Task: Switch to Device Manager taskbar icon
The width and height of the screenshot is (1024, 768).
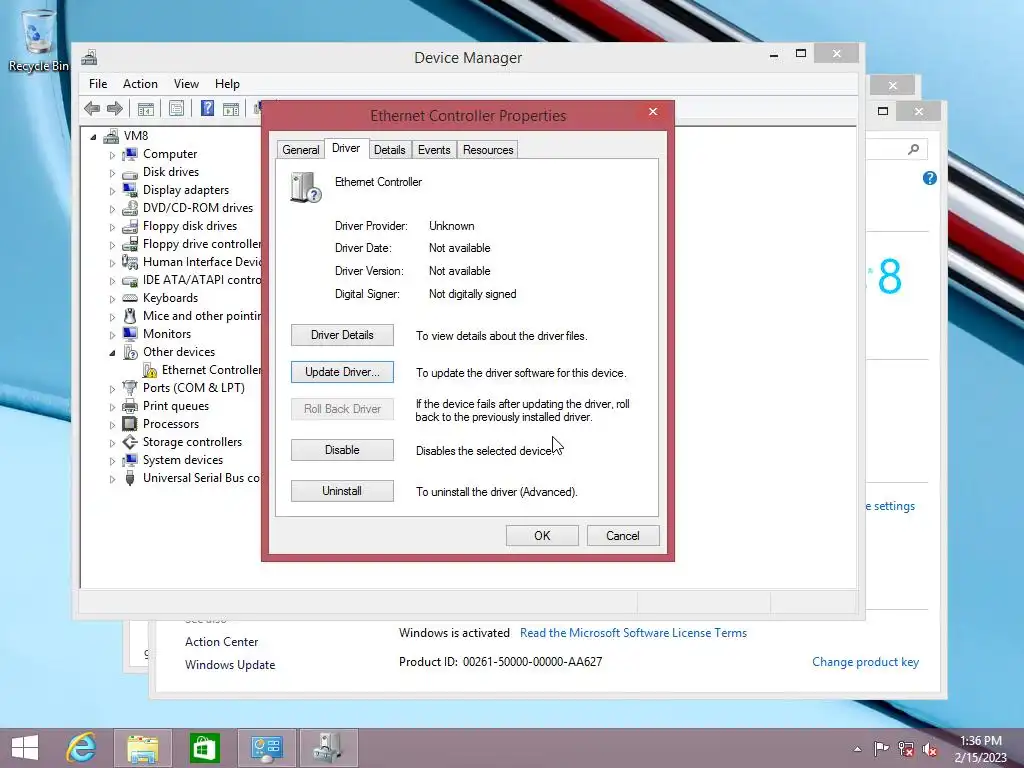Action: (328, 748)
